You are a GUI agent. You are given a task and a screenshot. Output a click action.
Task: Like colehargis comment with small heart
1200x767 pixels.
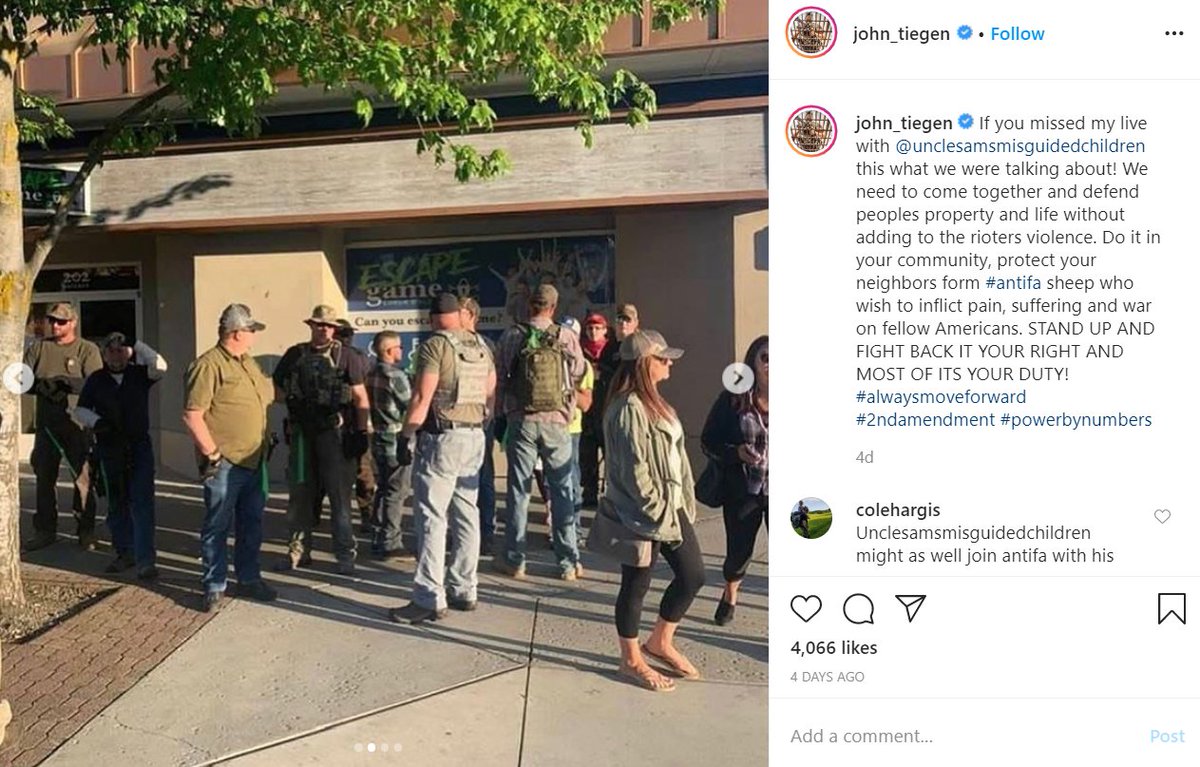(x=1162, y=517)
